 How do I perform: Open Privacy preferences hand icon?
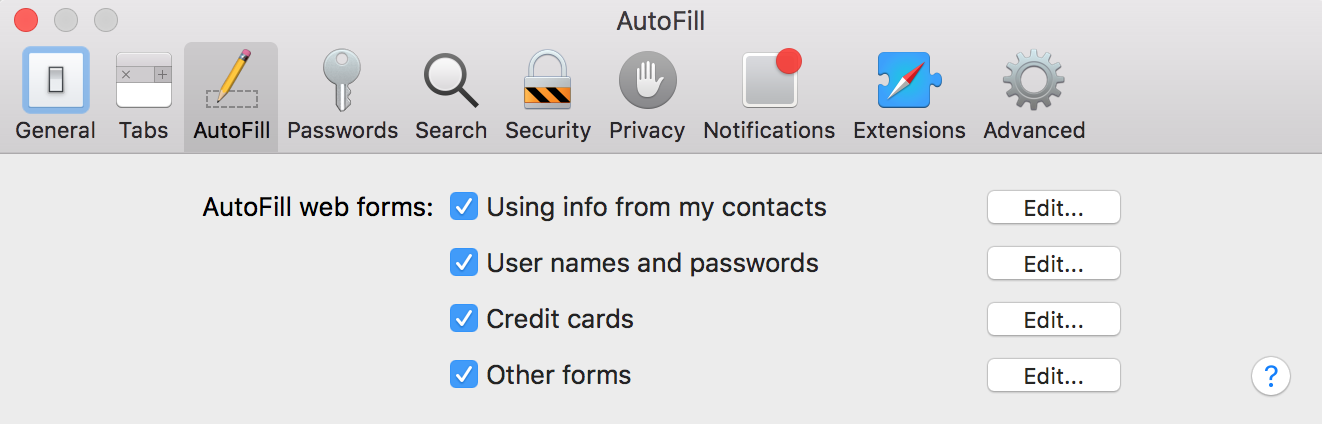[647, 96]
